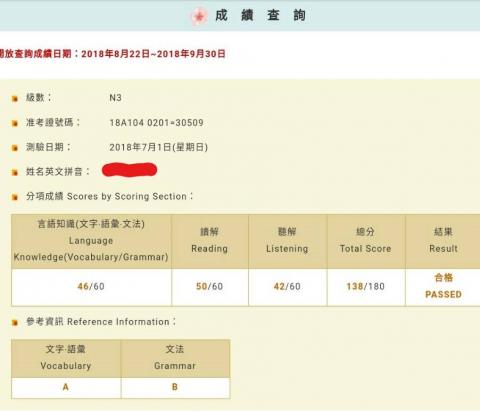Click the 准考證號碼 label
Screen dimensions: 480x411
[x=53, y=122]
